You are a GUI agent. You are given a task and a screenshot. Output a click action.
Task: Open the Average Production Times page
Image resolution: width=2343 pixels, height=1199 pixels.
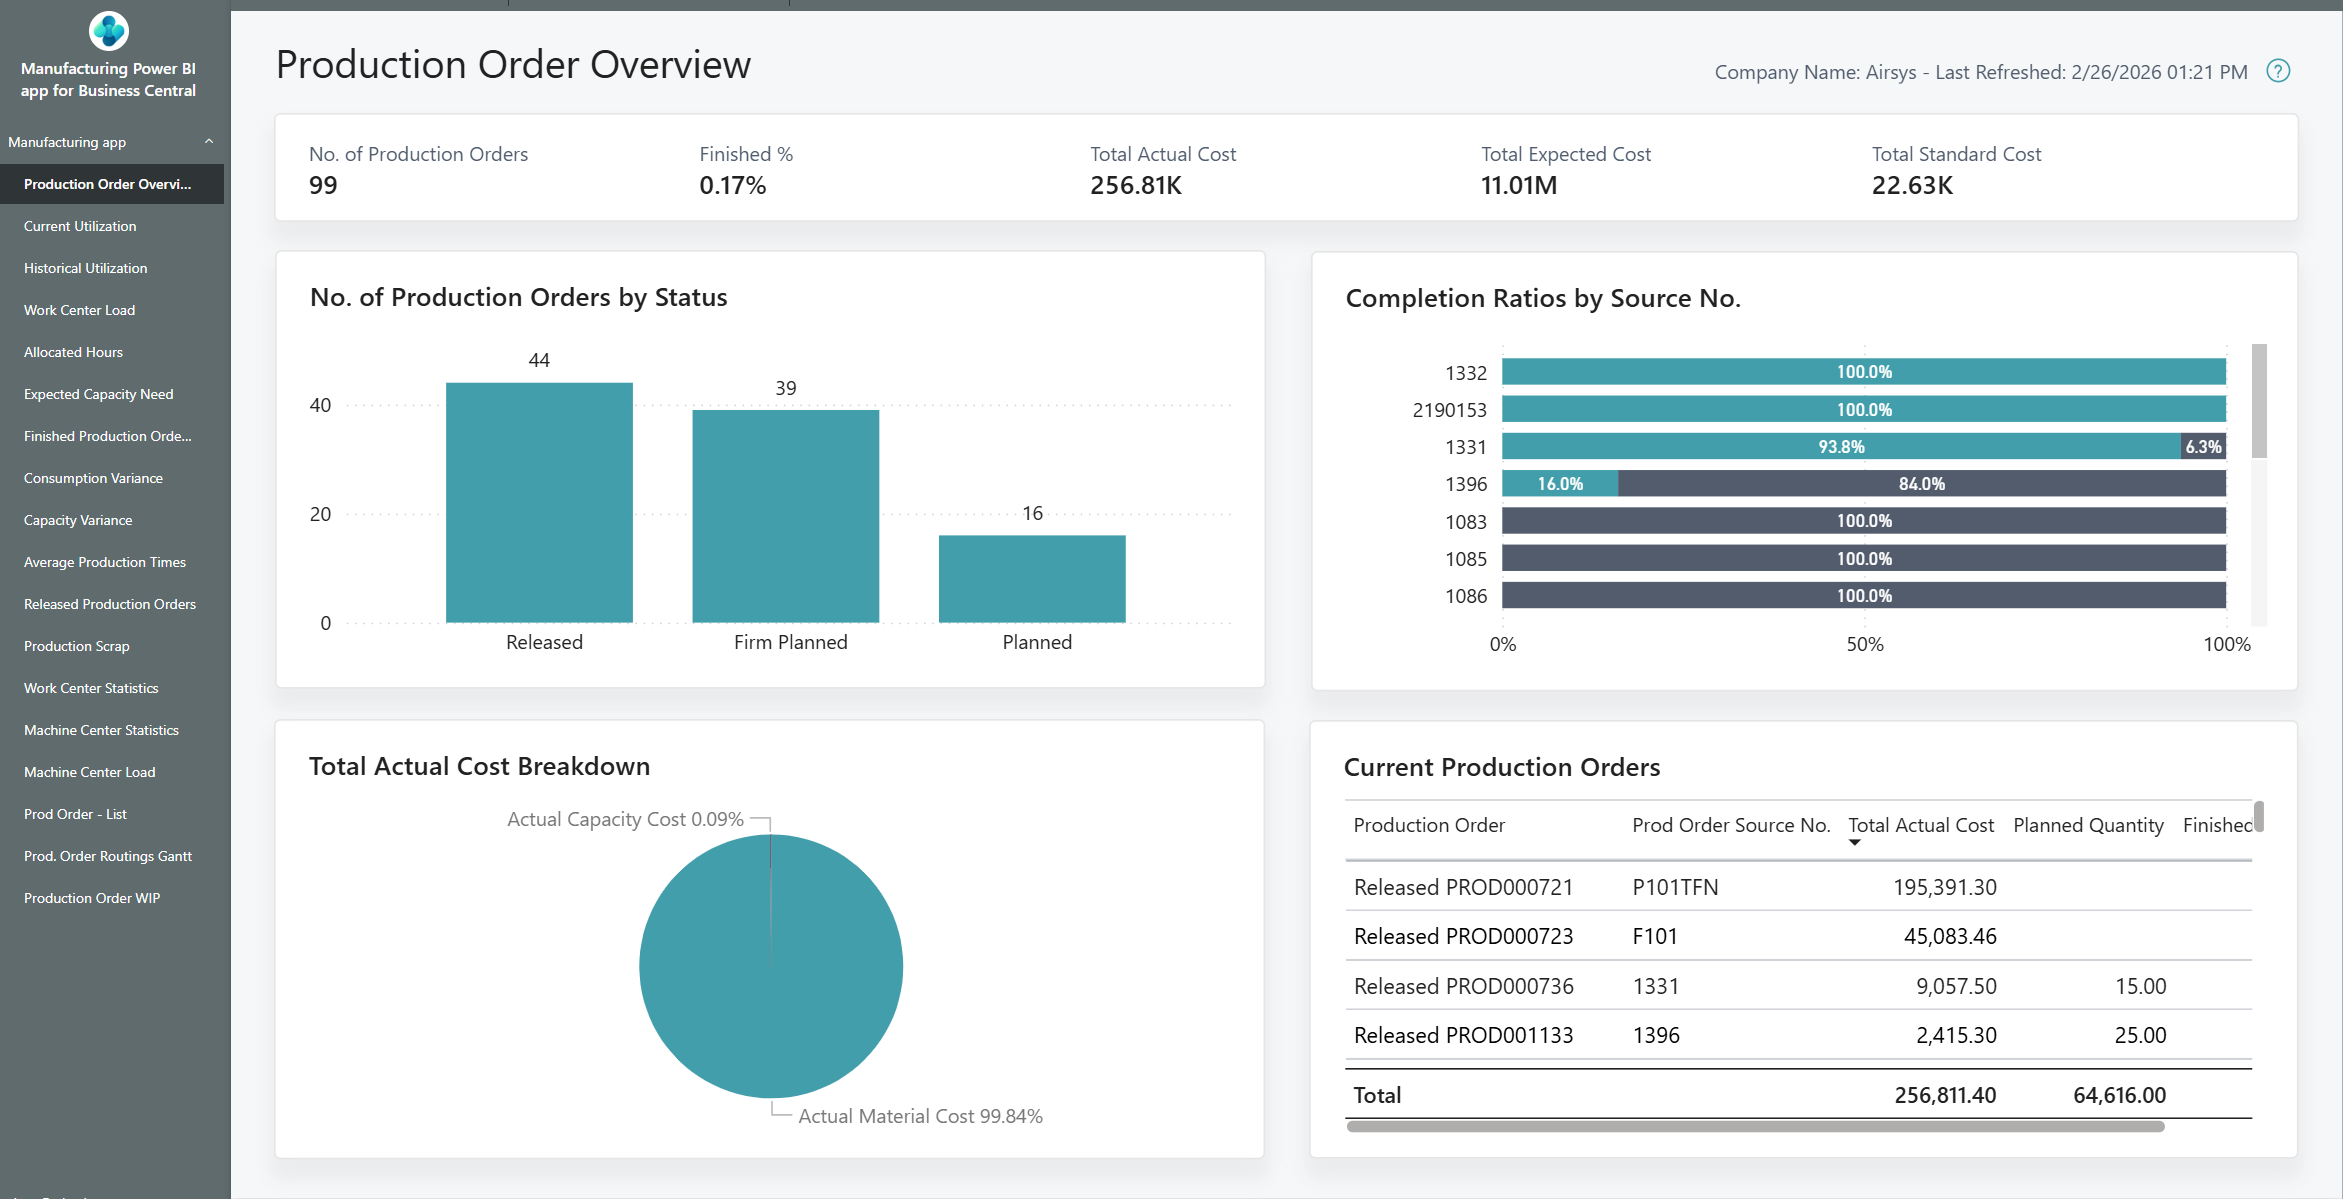[x=104, y=562]
